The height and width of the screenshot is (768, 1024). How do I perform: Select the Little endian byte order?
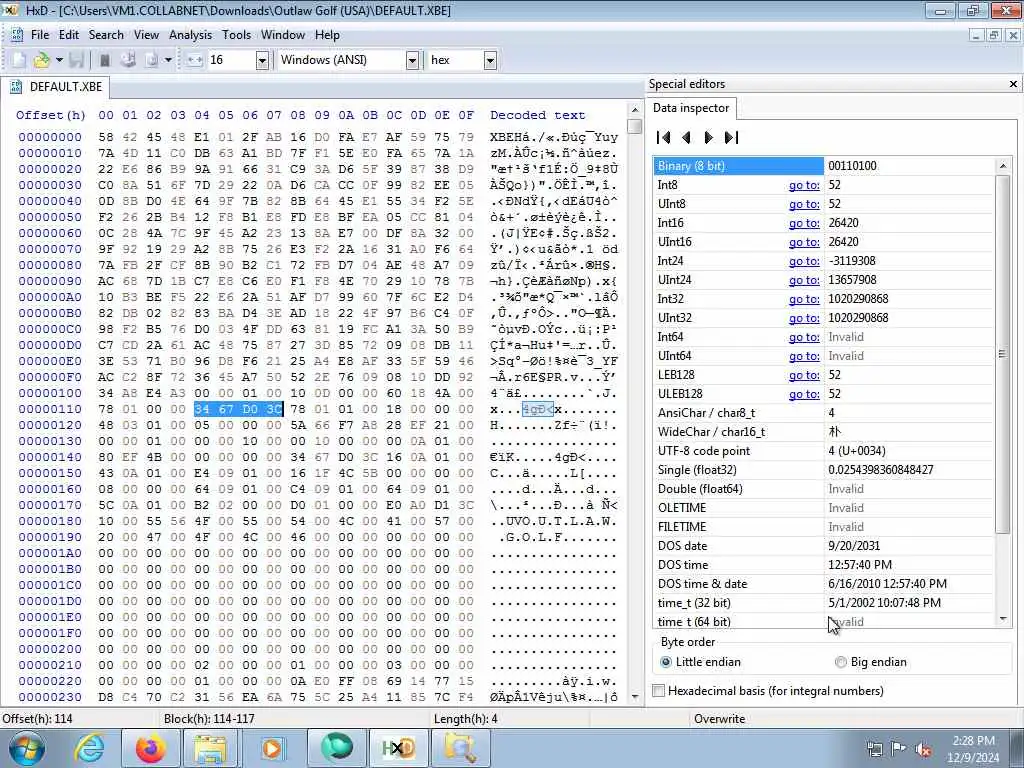[x=701, y=662]
